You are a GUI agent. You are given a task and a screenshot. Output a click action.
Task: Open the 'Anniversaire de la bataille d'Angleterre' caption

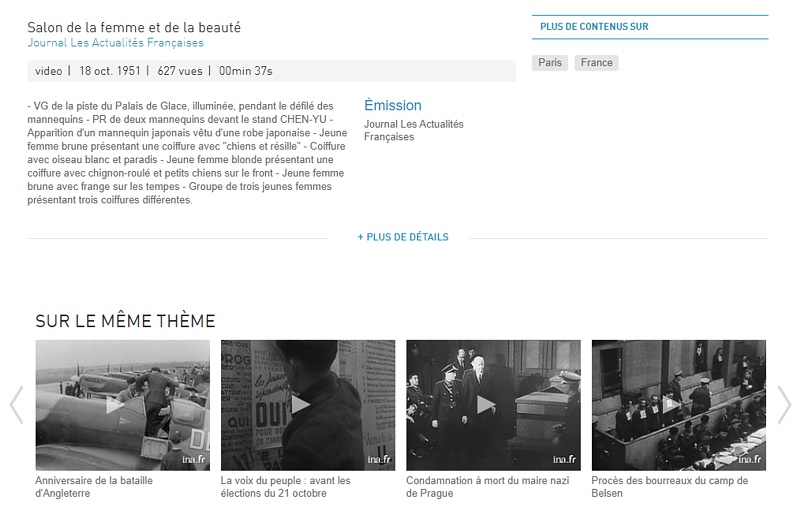coord(94,486)
